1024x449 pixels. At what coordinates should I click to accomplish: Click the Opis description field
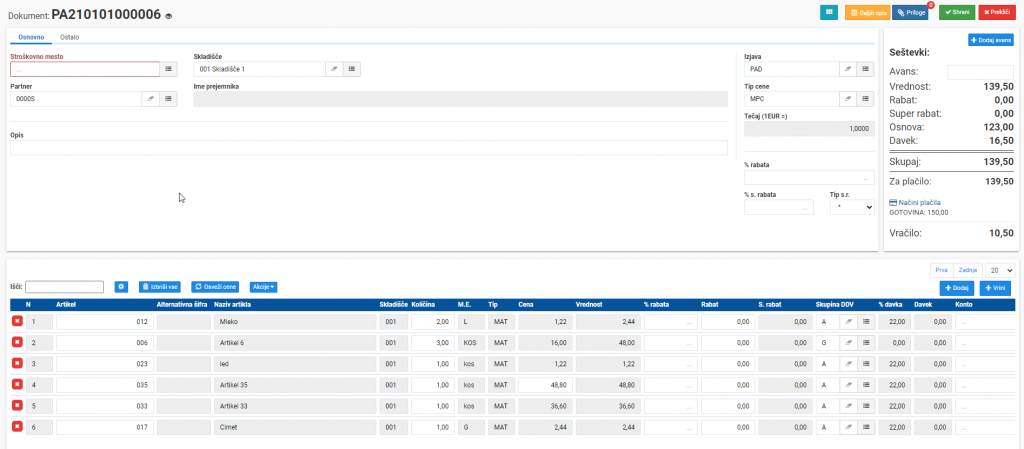pyautogui.click(x=369, y=147)
